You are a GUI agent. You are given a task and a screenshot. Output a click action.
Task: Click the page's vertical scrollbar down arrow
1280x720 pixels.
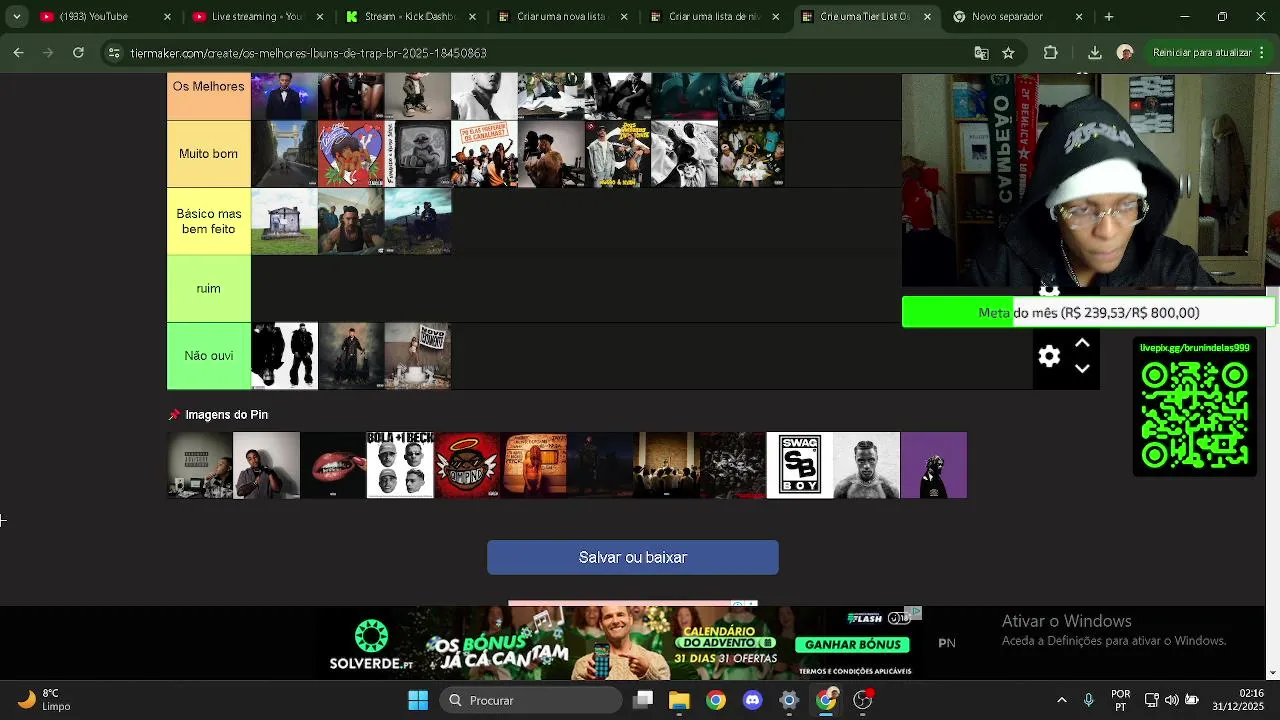1273,672
